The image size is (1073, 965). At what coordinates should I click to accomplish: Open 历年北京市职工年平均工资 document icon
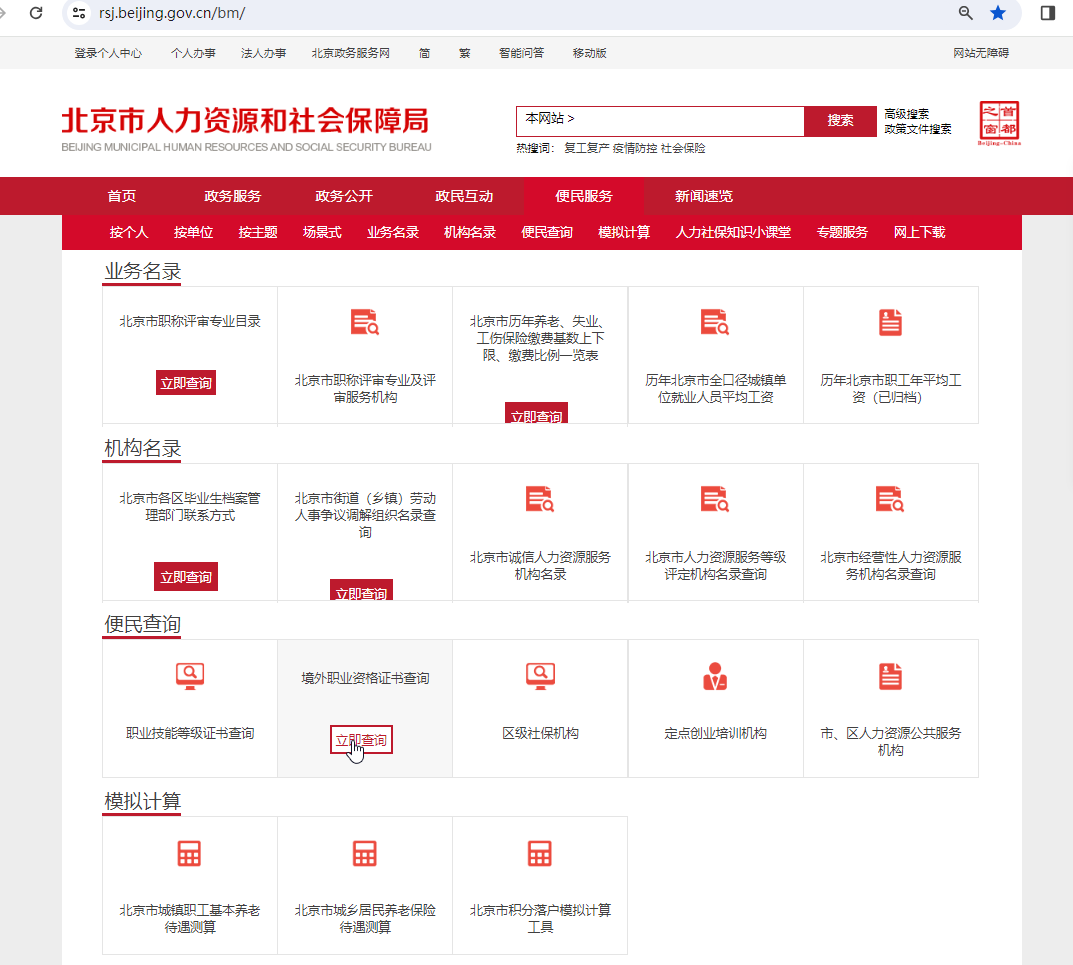click(890, 322)
